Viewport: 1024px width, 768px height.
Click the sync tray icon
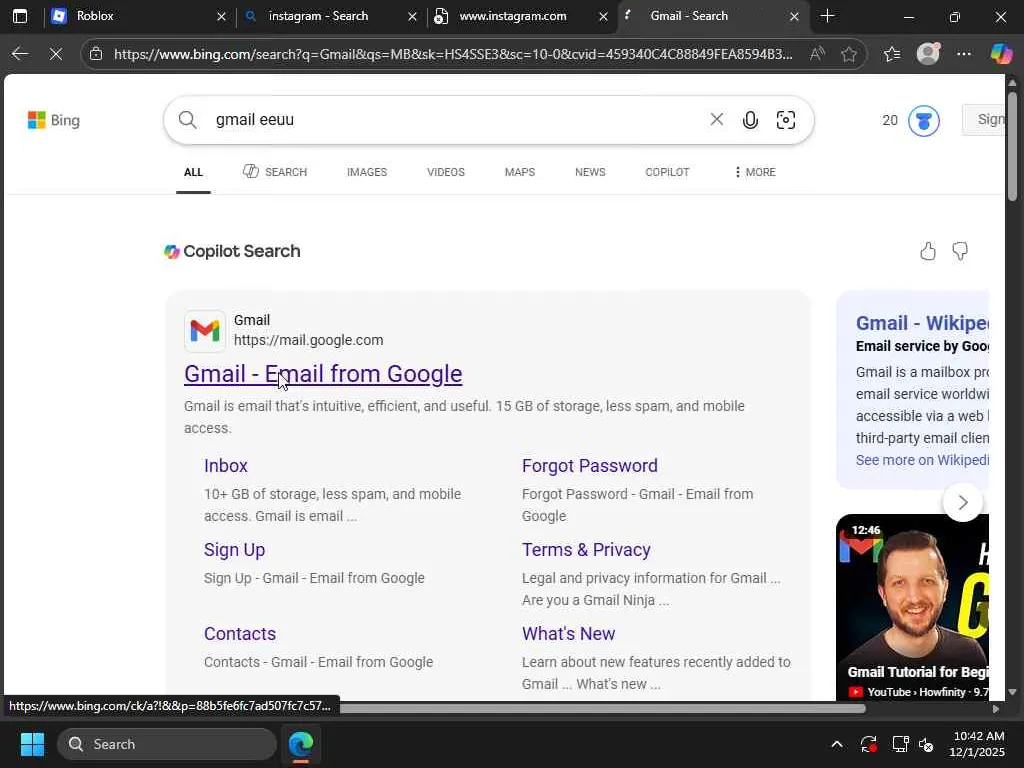869,744
